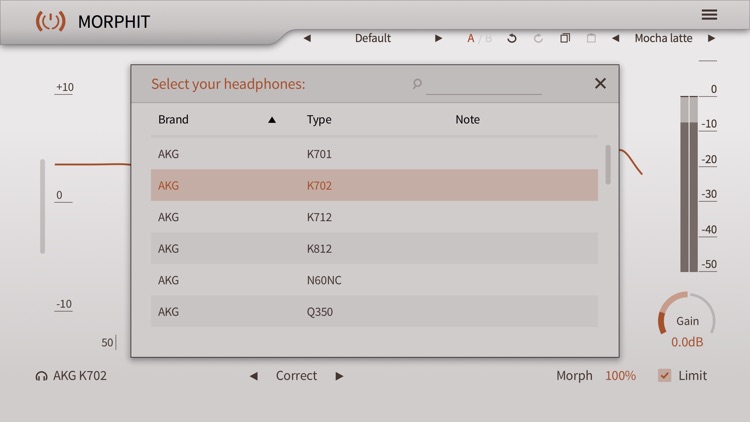The height and width of the screenshot is (422, 750).
Task: Switch to previous theme before Mocha latte
Action: (x=616, y=38)
